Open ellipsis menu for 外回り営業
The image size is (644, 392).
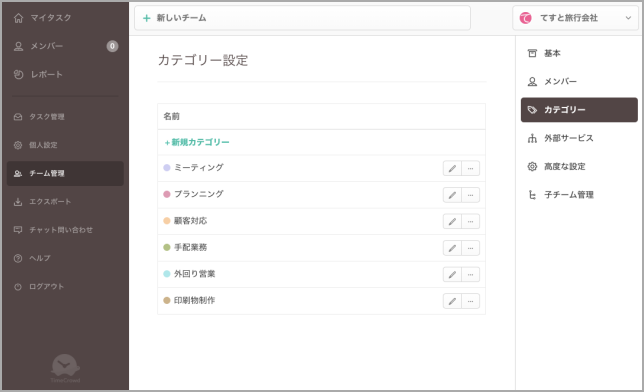tap(471, 274)
